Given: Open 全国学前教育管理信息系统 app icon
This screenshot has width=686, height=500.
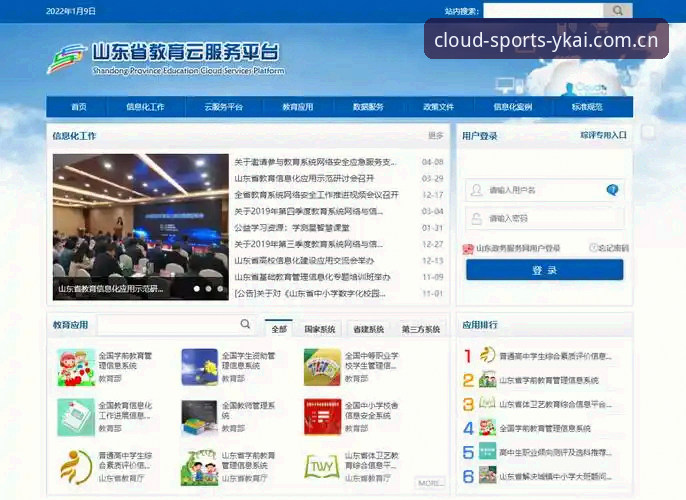Looking at the screenshot, I should click(x=76, y=367).
